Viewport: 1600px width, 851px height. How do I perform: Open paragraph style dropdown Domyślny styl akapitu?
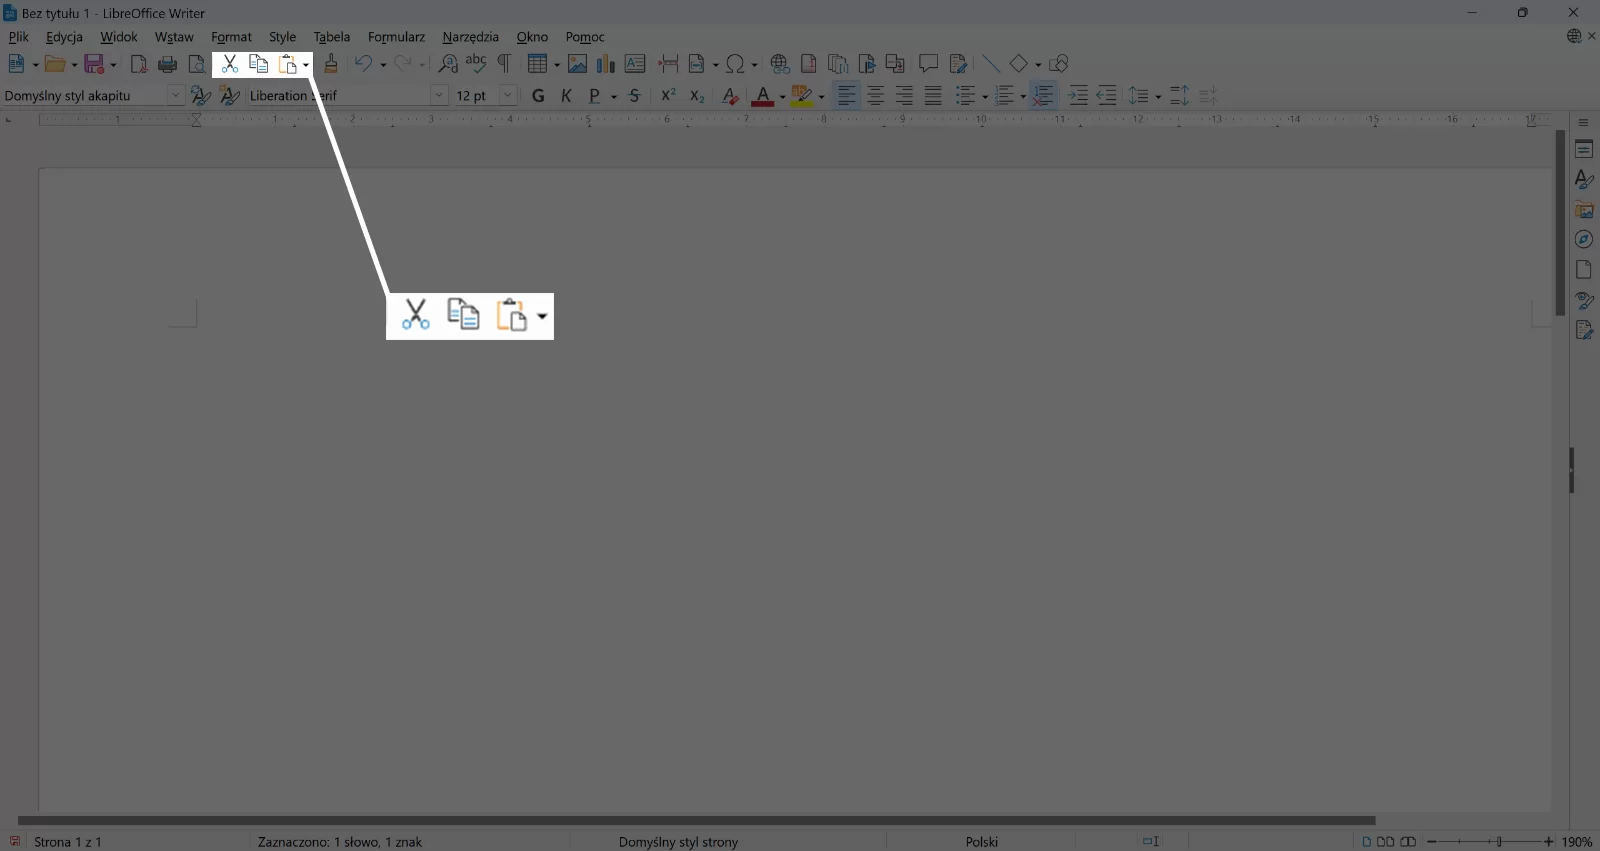(175, 96)
